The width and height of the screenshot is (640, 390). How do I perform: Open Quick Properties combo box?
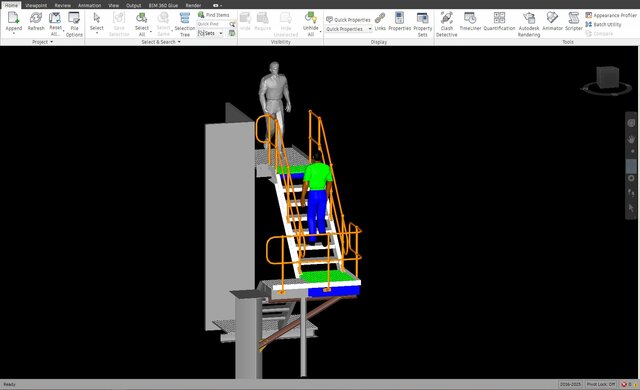pos(349,29)
